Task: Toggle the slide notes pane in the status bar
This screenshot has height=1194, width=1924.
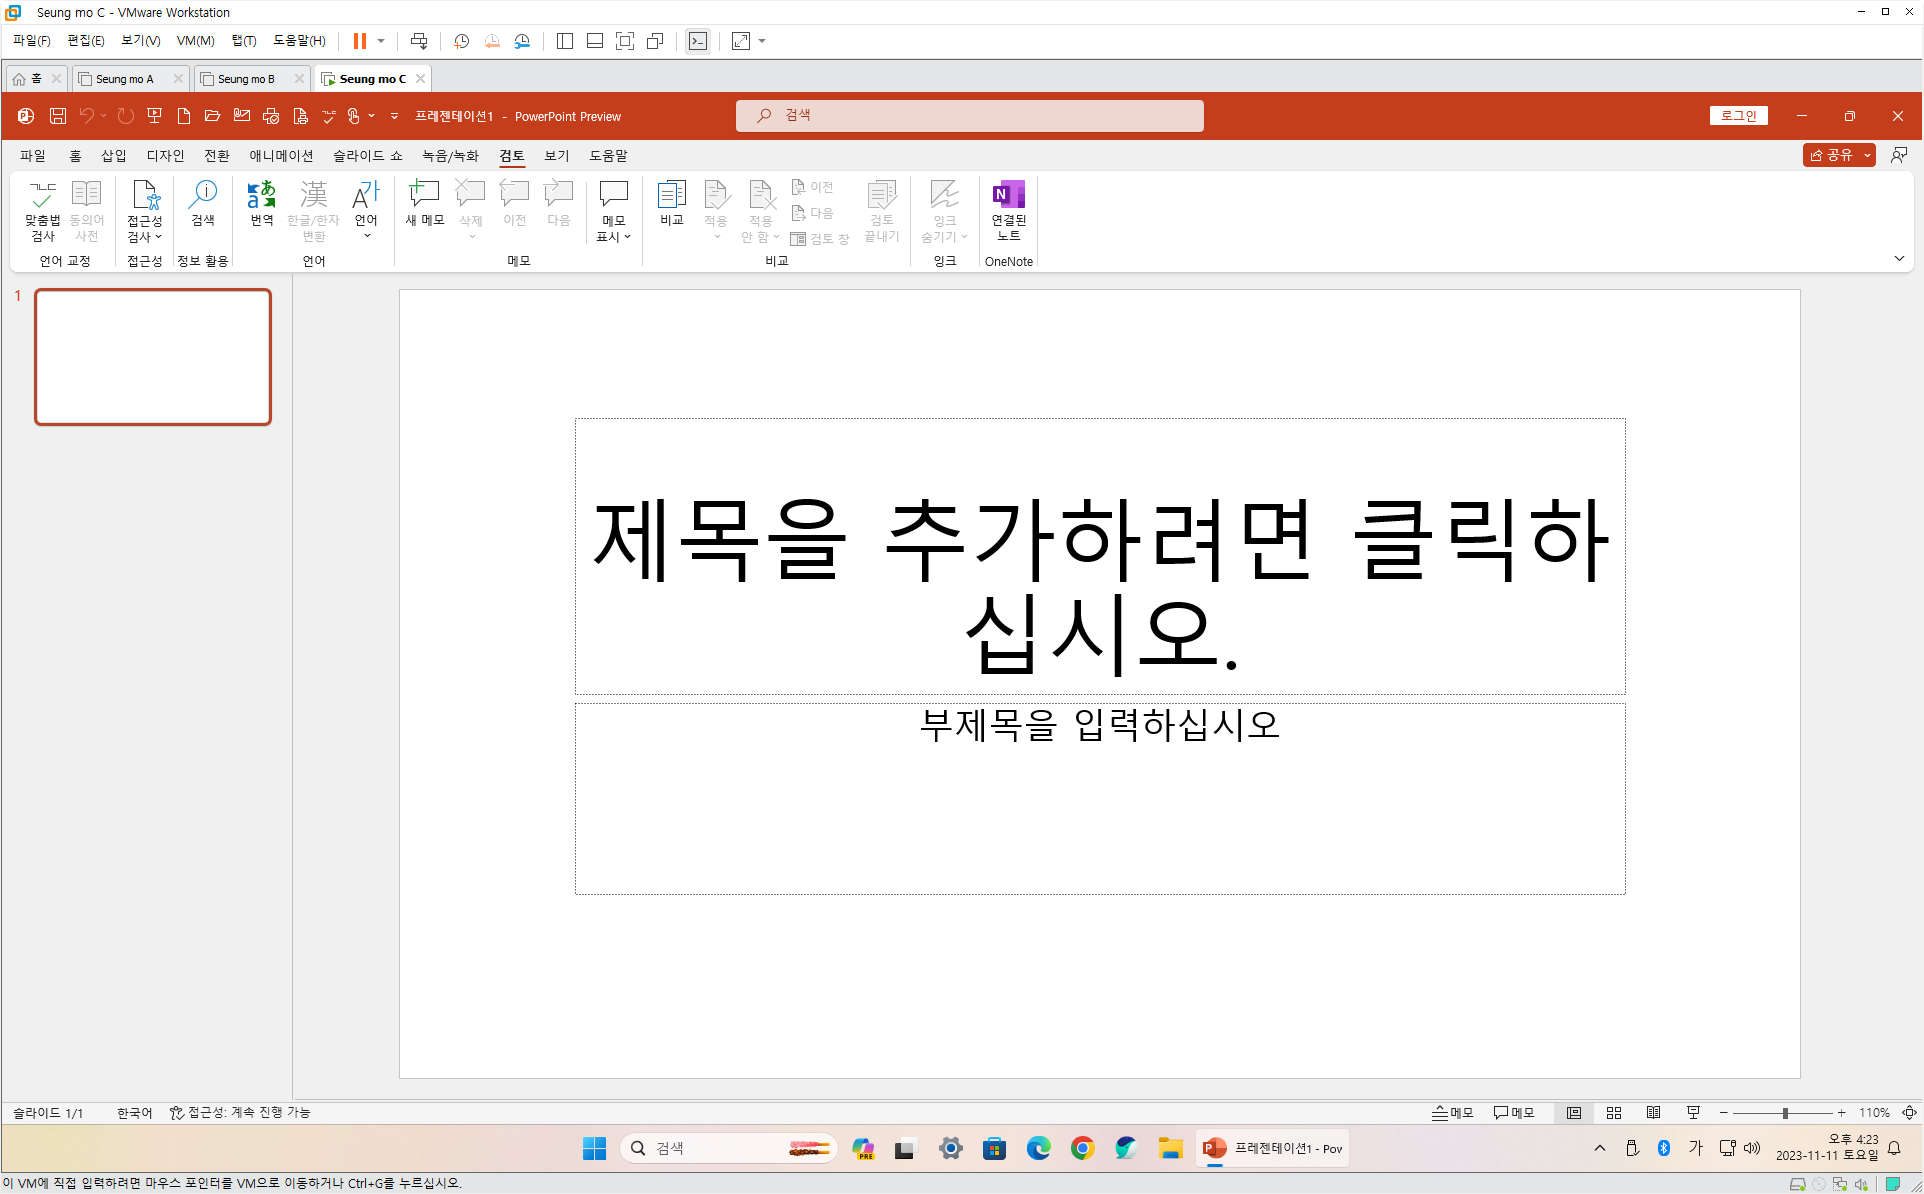Action: 1452,1112
